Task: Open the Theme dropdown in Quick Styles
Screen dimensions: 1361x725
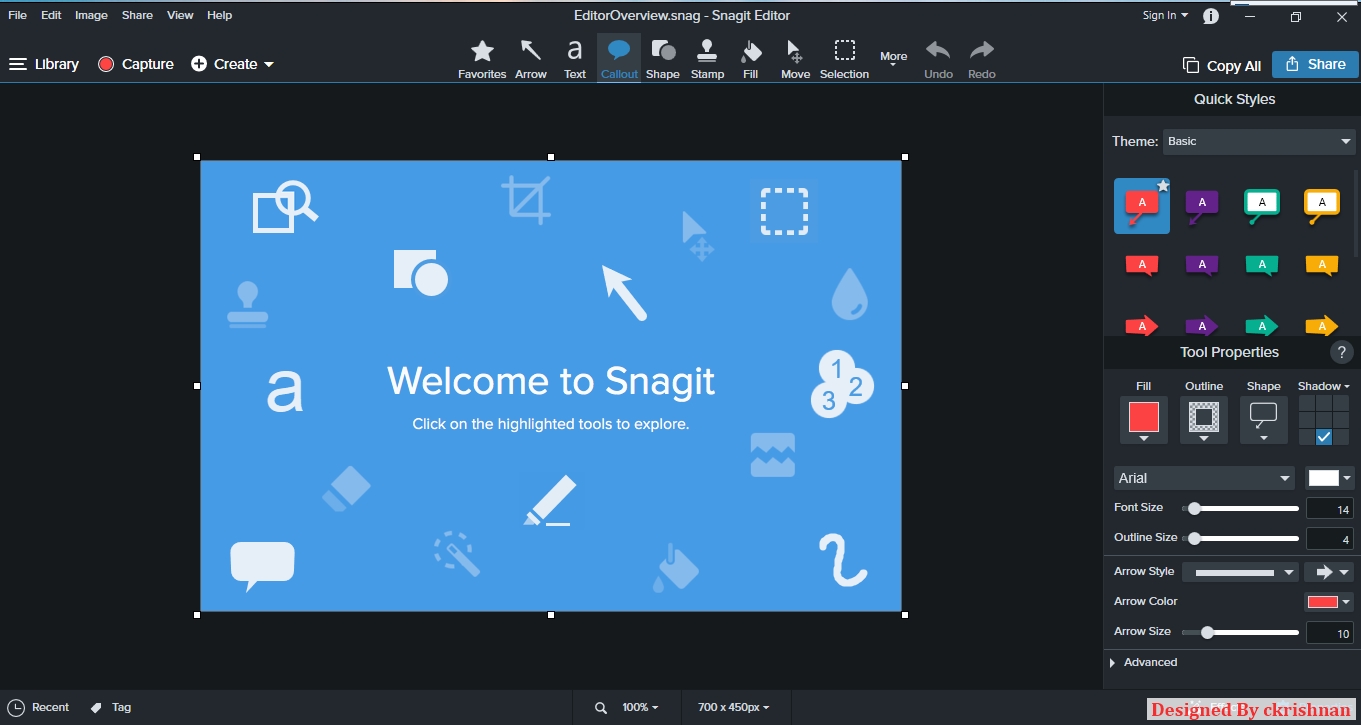Action: tap(1259, 141)
